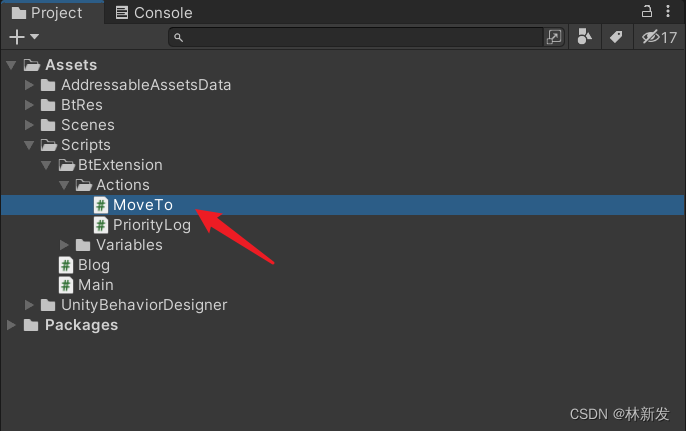Image resolution: width=686 pixels, height=431 pixels.
Task: Select the Project tab
Action: point(47,13)
